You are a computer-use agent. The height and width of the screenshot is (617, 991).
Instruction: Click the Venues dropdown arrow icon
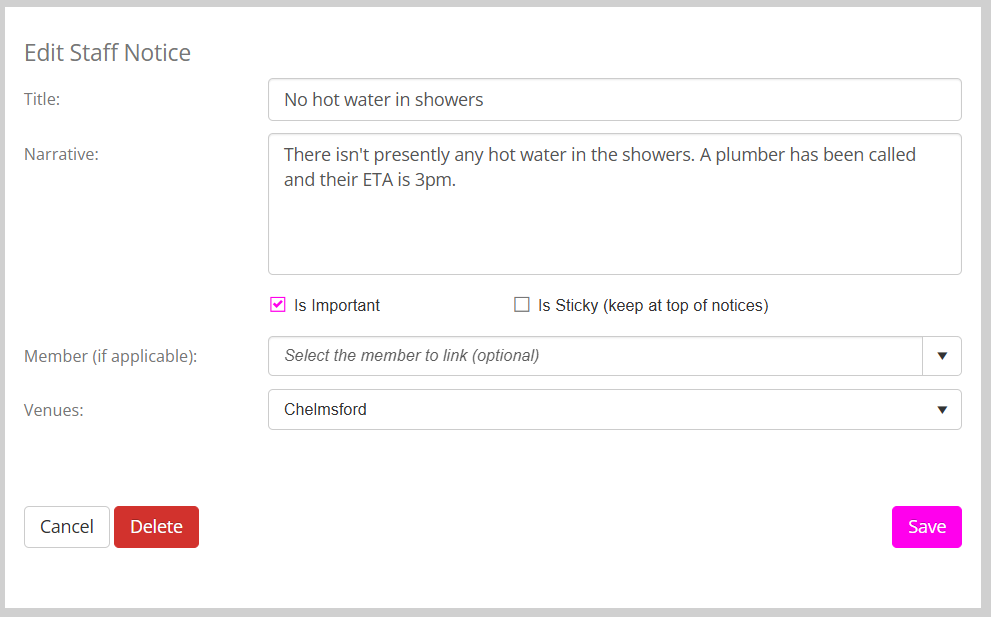[x=942, y=410]
